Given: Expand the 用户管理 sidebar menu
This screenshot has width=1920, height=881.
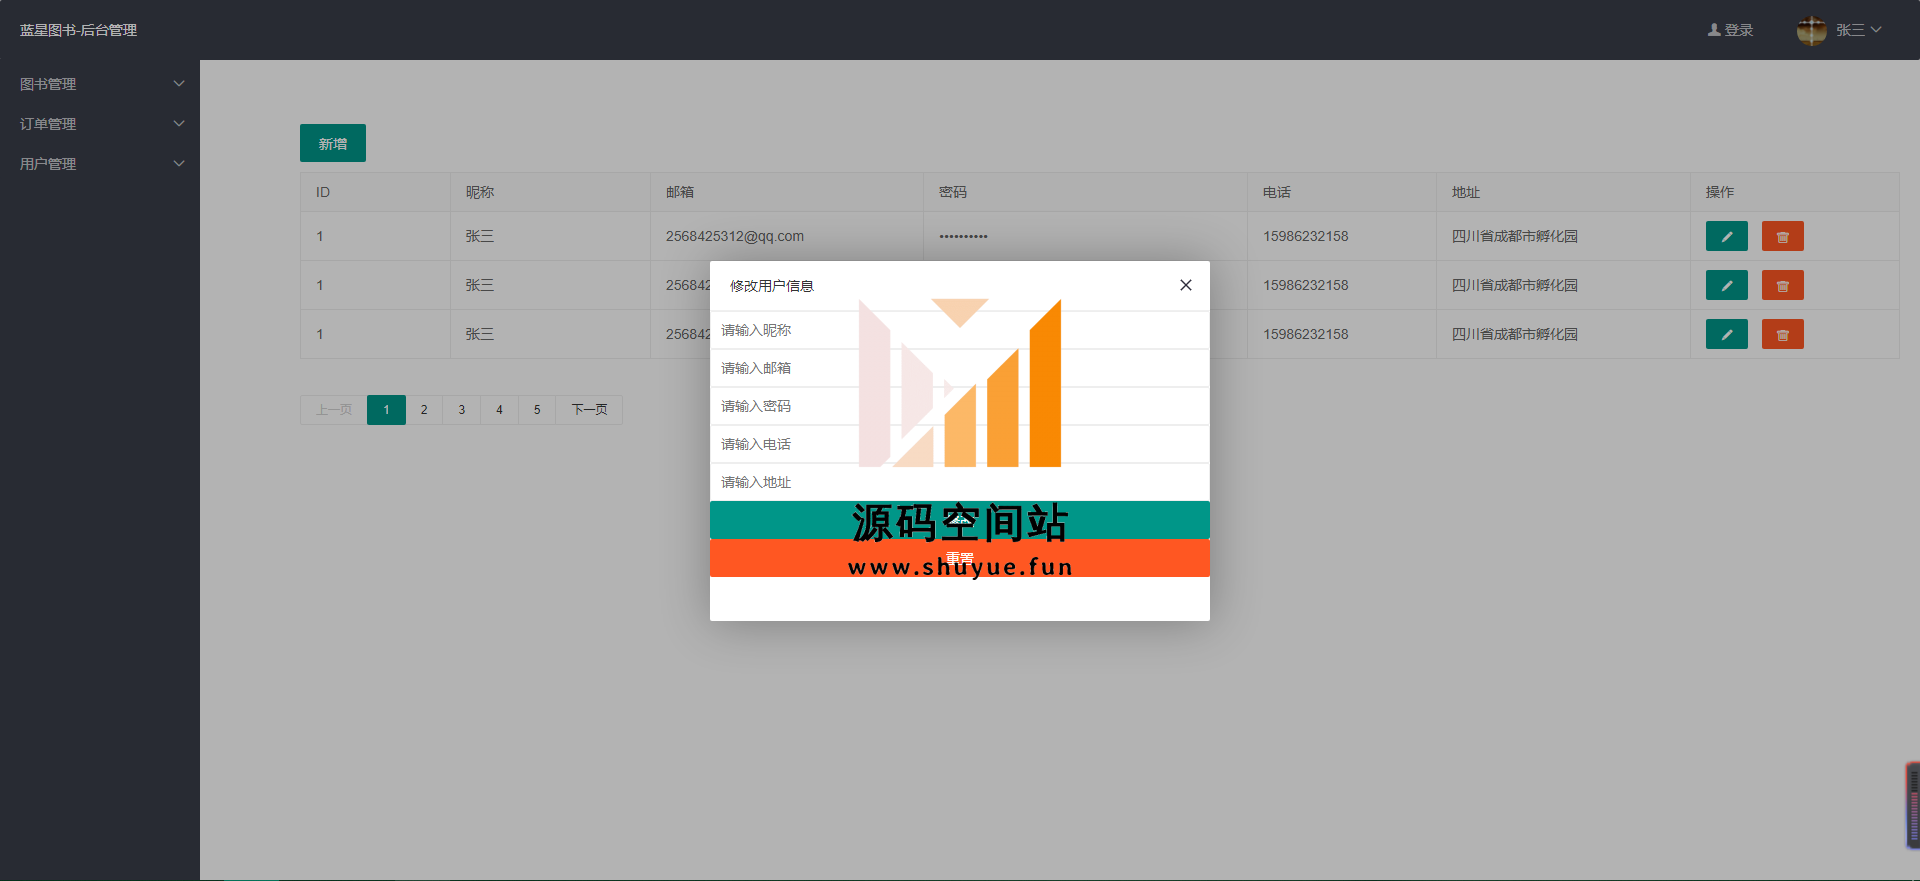Looking at the screenshot, I should [x=100, y=164].
